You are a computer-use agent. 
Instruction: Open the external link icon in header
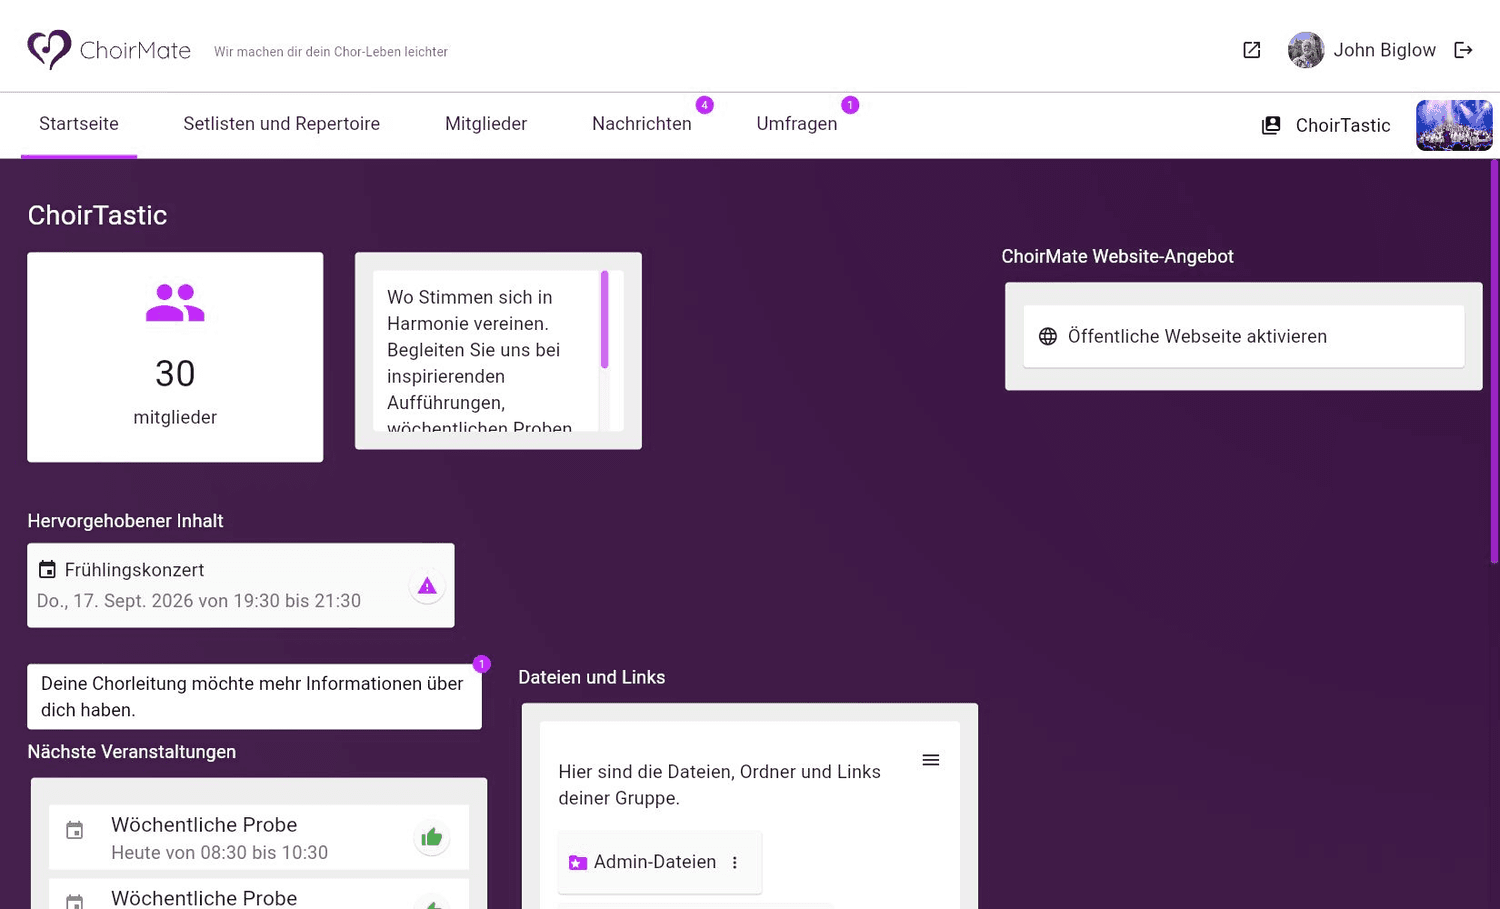(1252, 50)
